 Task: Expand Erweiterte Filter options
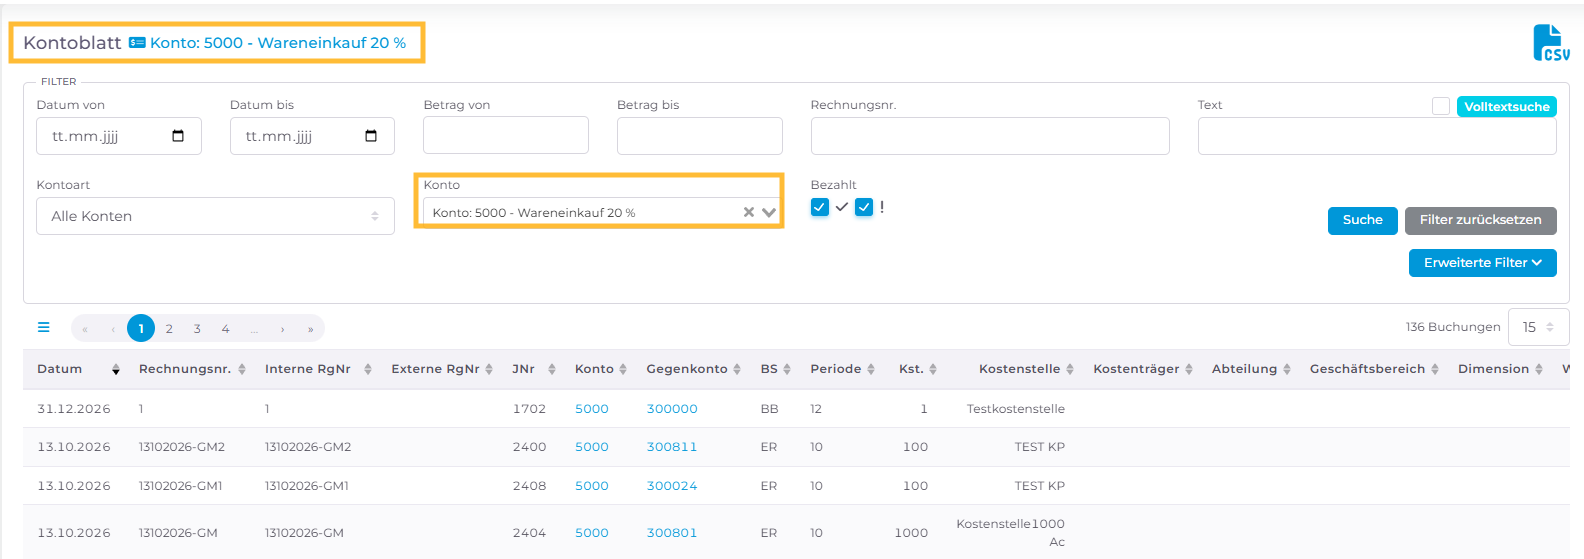(1482, 263)
